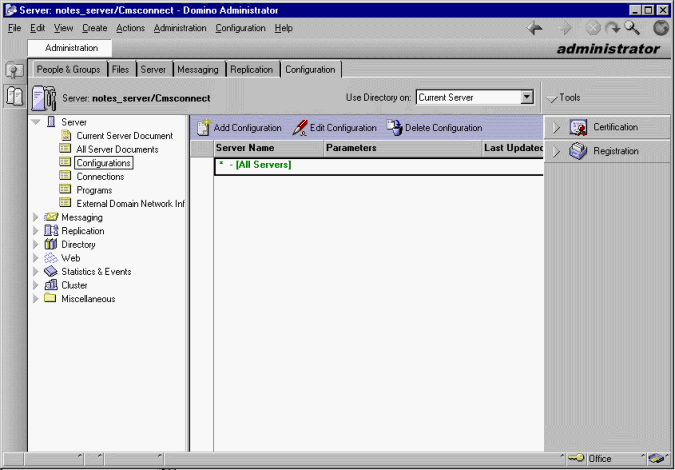Switch to the Server tab

(153, 69)
